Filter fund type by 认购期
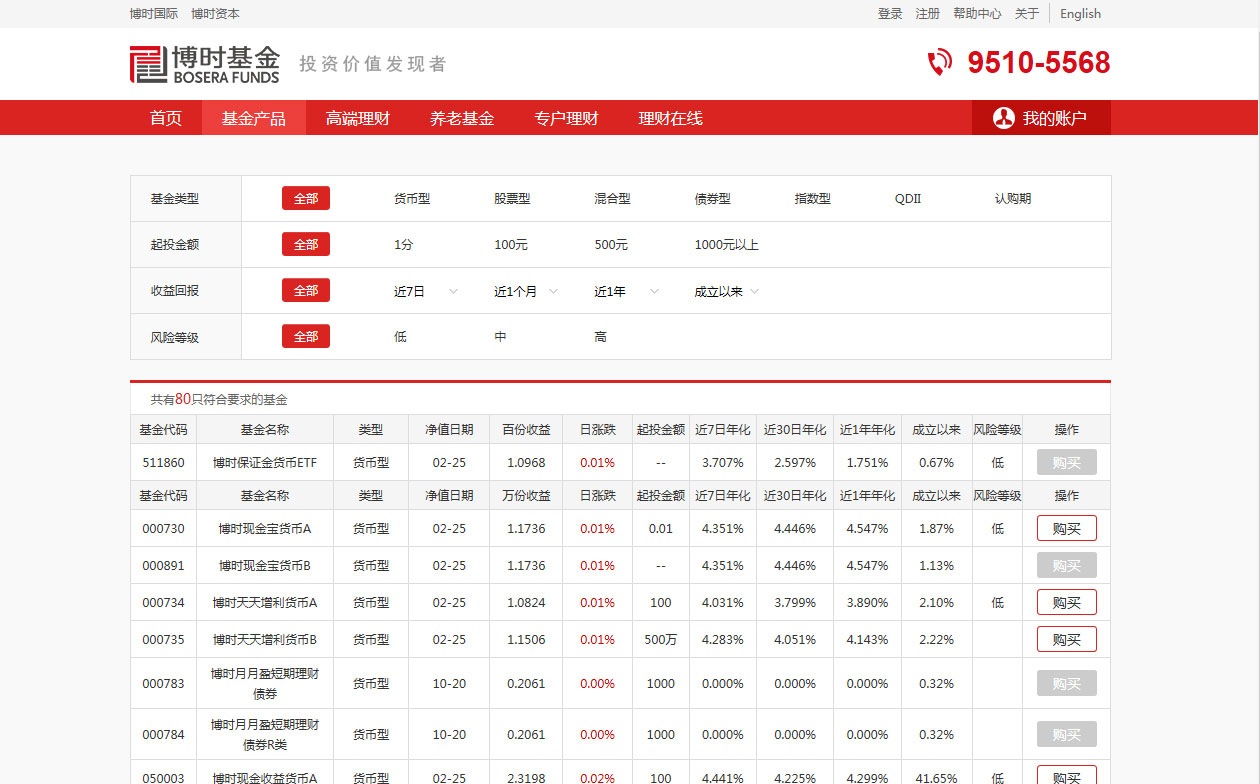Screen dimensions: 1260x784 (x=1013, y=199)
